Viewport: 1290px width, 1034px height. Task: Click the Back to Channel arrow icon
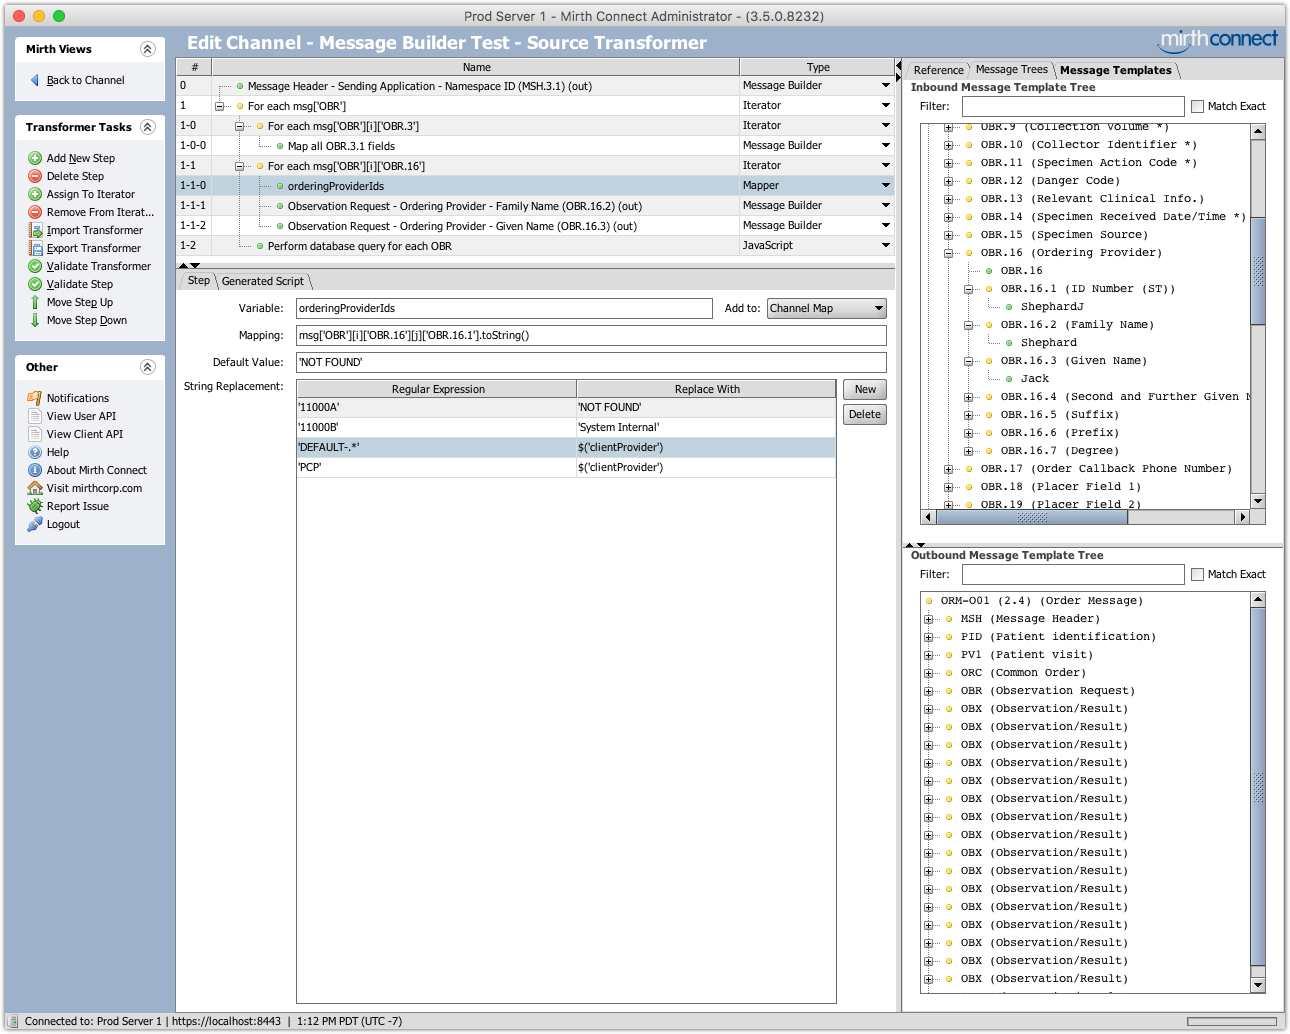point(35,80)
